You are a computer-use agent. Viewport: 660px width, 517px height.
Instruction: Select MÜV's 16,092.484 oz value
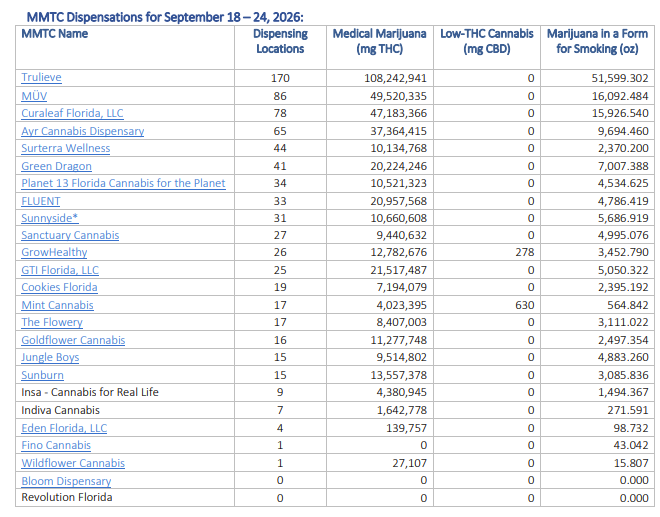(x=620, y=96)
